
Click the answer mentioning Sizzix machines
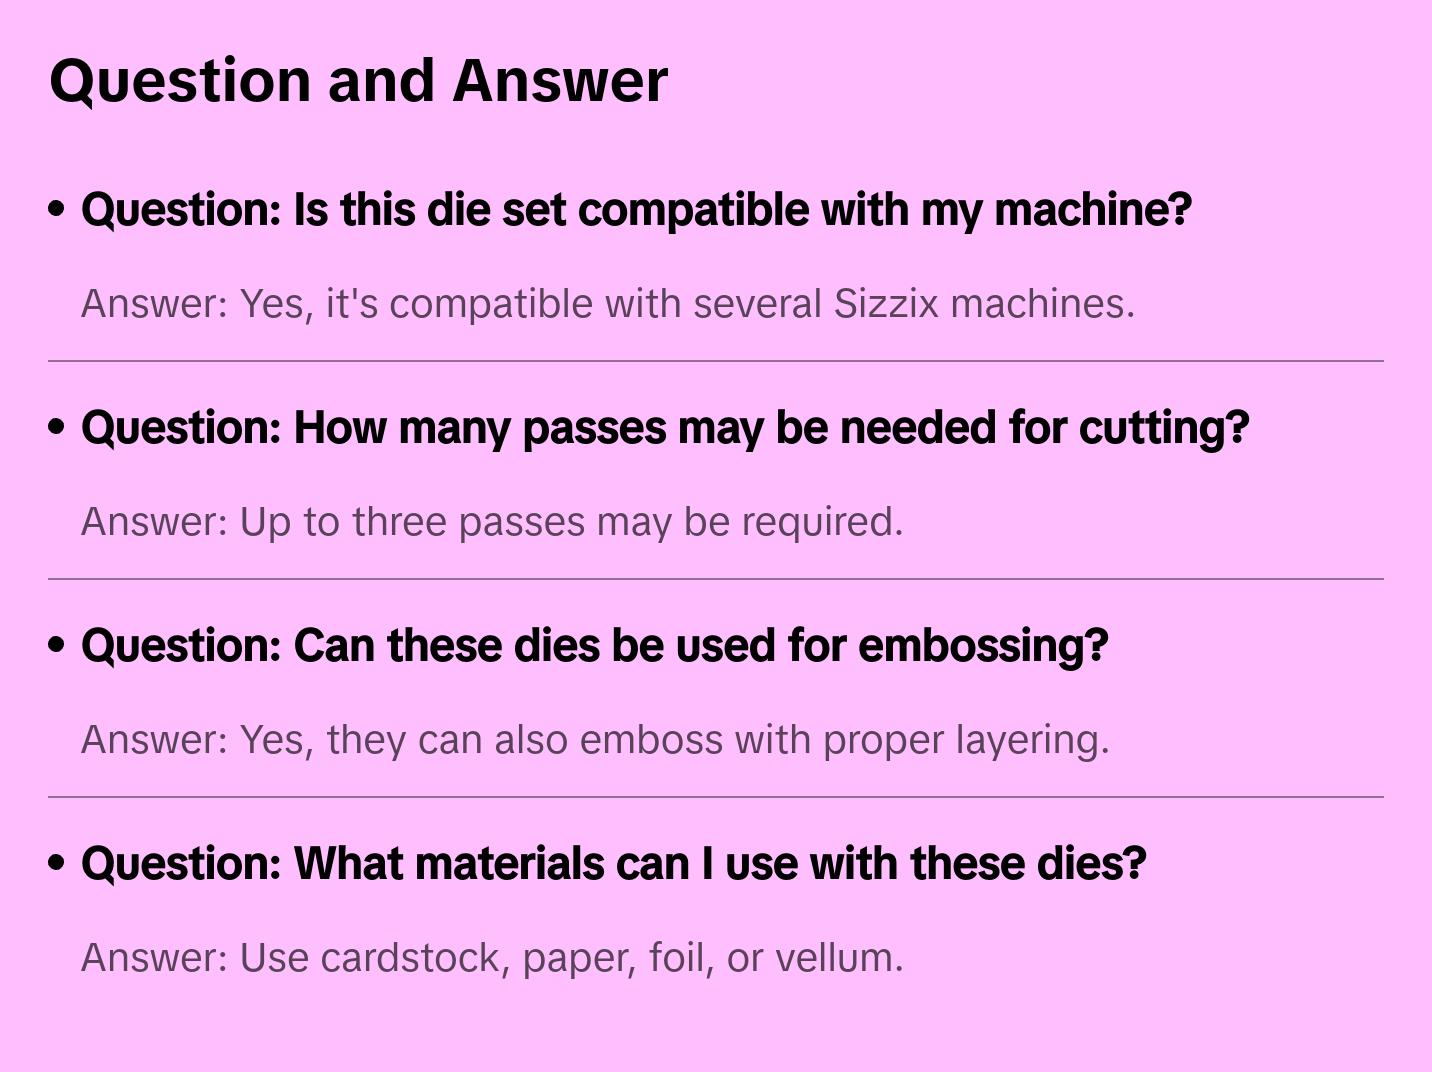tap(608, 304)
